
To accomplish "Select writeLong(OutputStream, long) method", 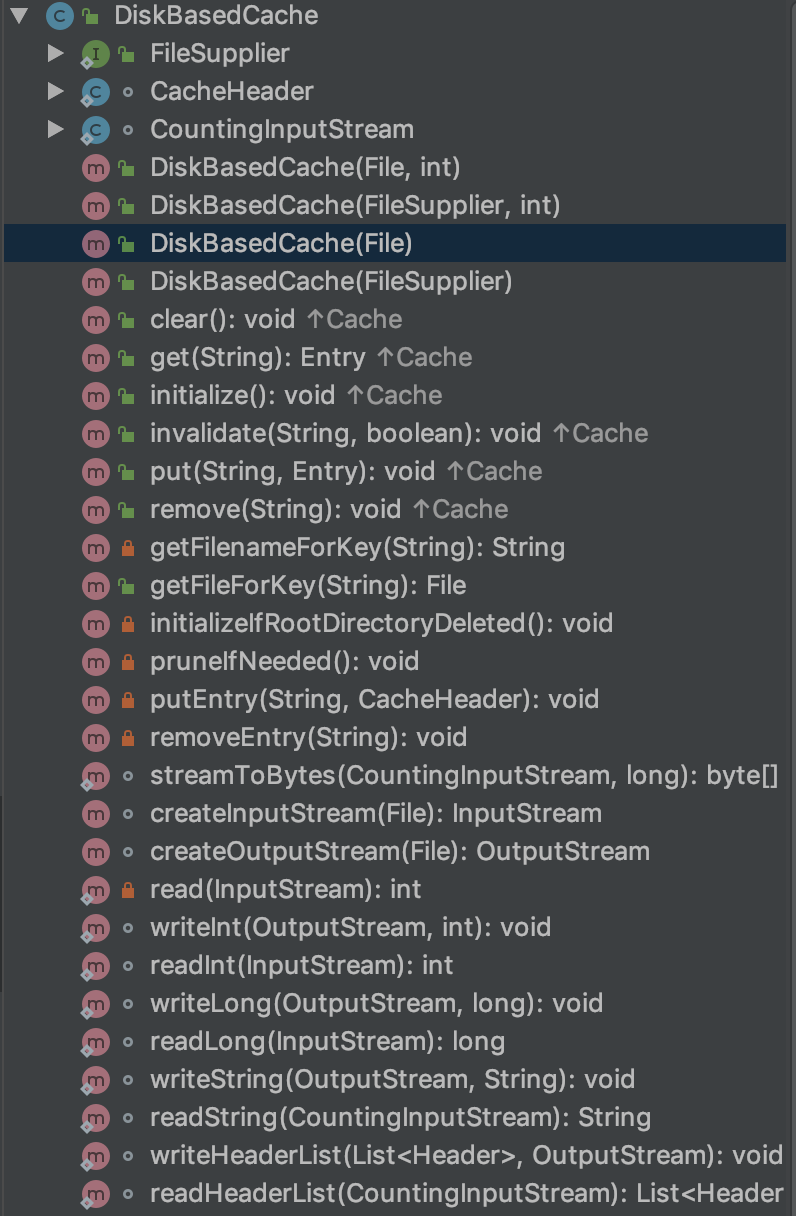I will (x=376, y=1003).
